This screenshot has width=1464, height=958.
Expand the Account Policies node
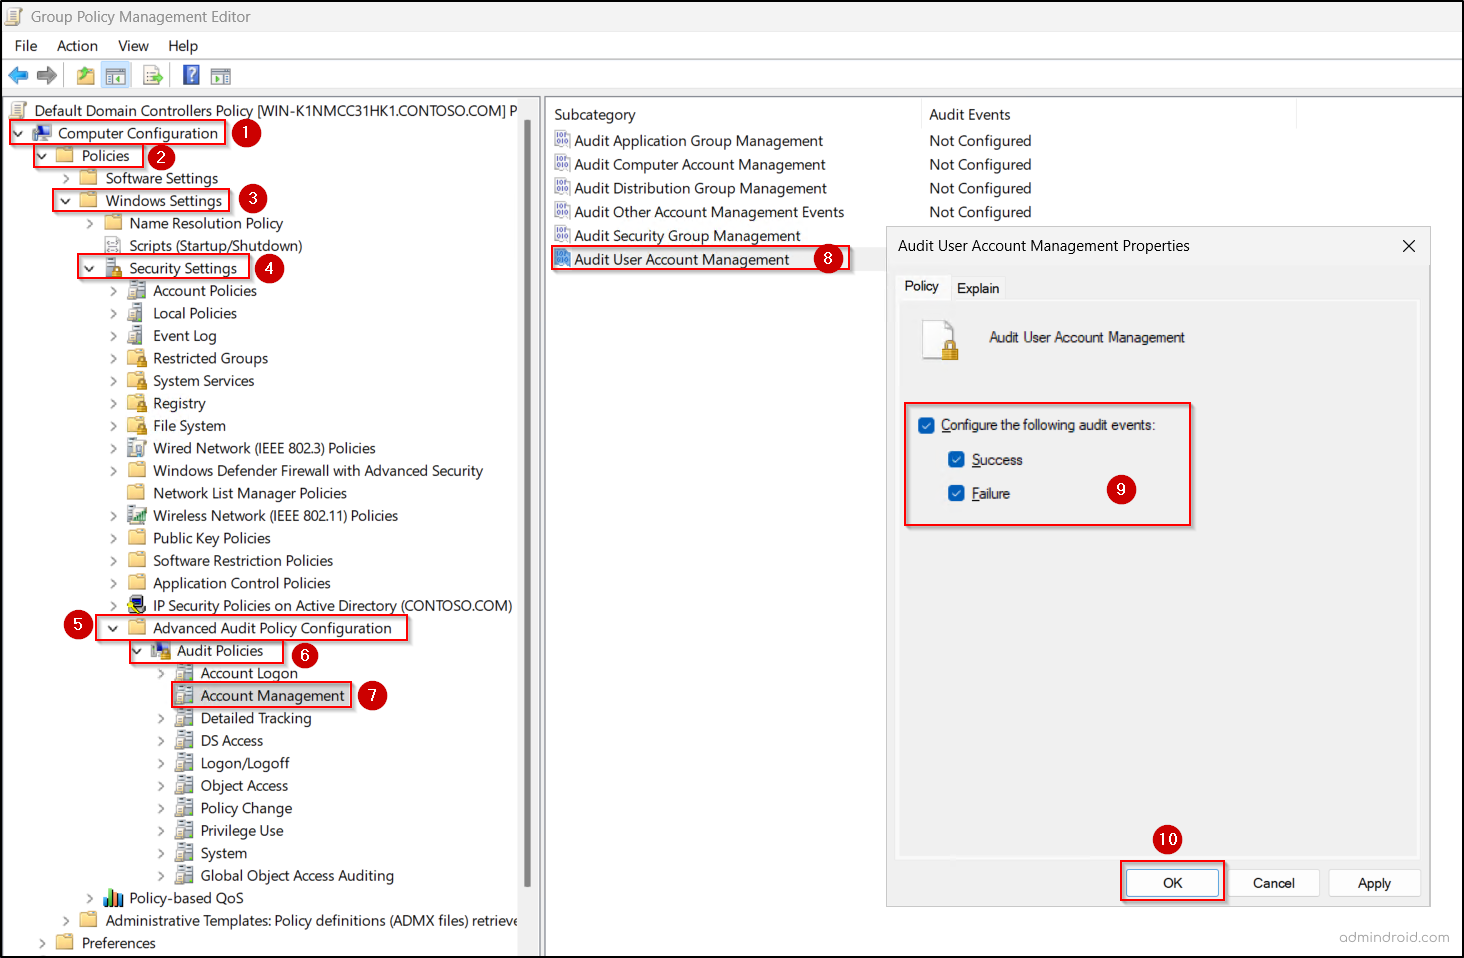coord(114,290)
